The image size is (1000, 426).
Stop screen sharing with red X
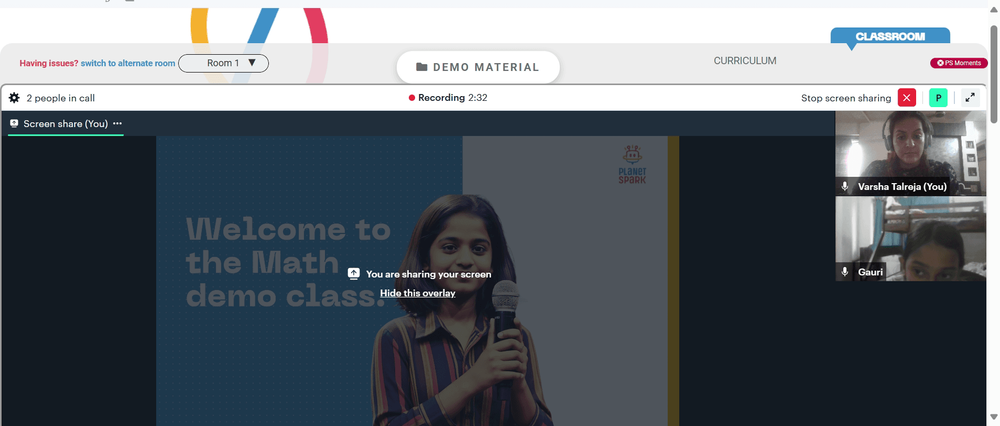[906, 98]
